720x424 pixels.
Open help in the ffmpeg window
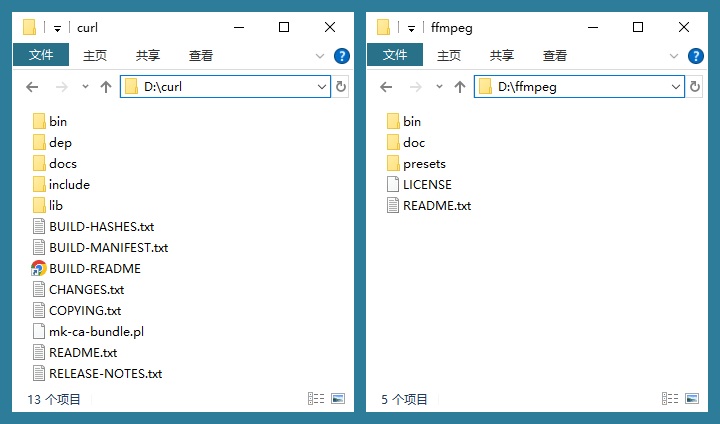(695, 56)
